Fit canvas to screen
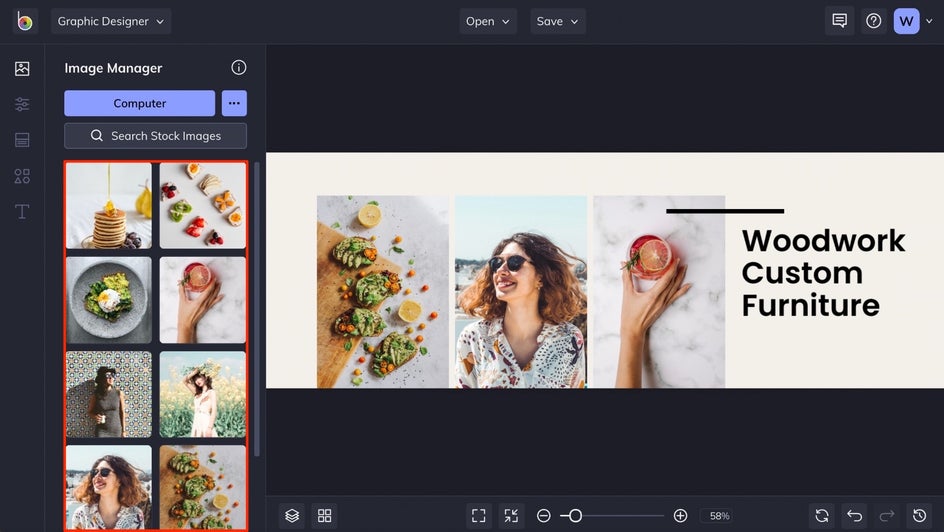Screen dimensions: 944x532 pyautogui.click(x=479, y=516)
